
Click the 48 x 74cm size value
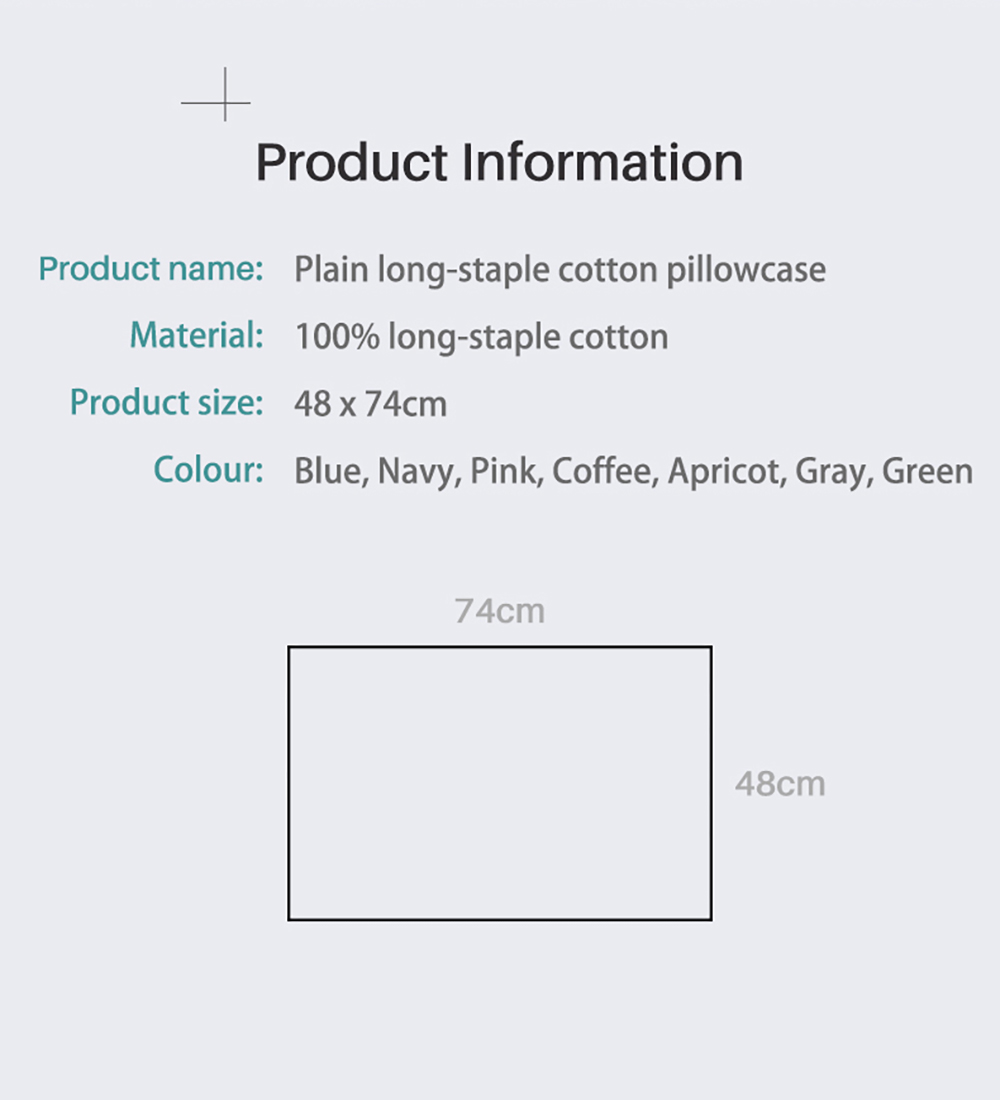371,404
